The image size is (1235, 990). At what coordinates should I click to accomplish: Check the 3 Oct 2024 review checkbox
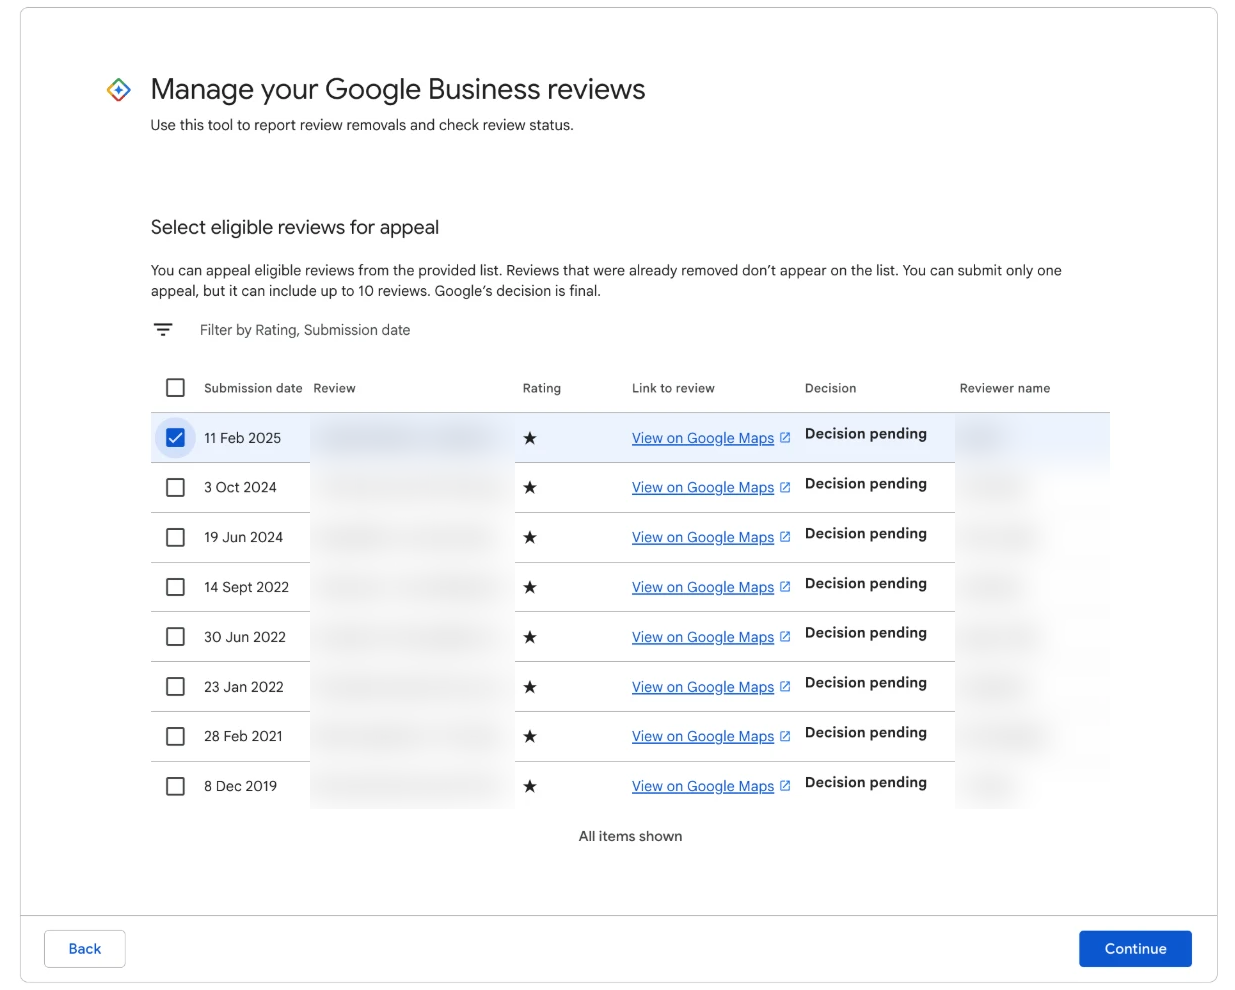[175, 488]
